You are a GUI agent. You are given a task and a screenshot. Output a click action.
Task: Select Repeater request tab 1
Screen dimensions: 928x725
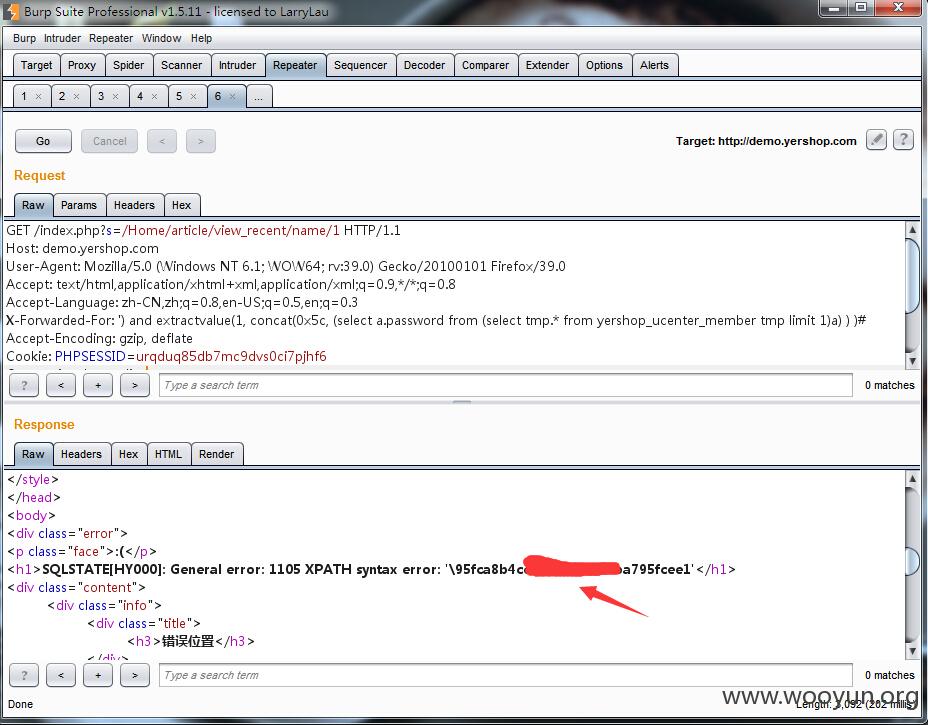tap(24, 96)
